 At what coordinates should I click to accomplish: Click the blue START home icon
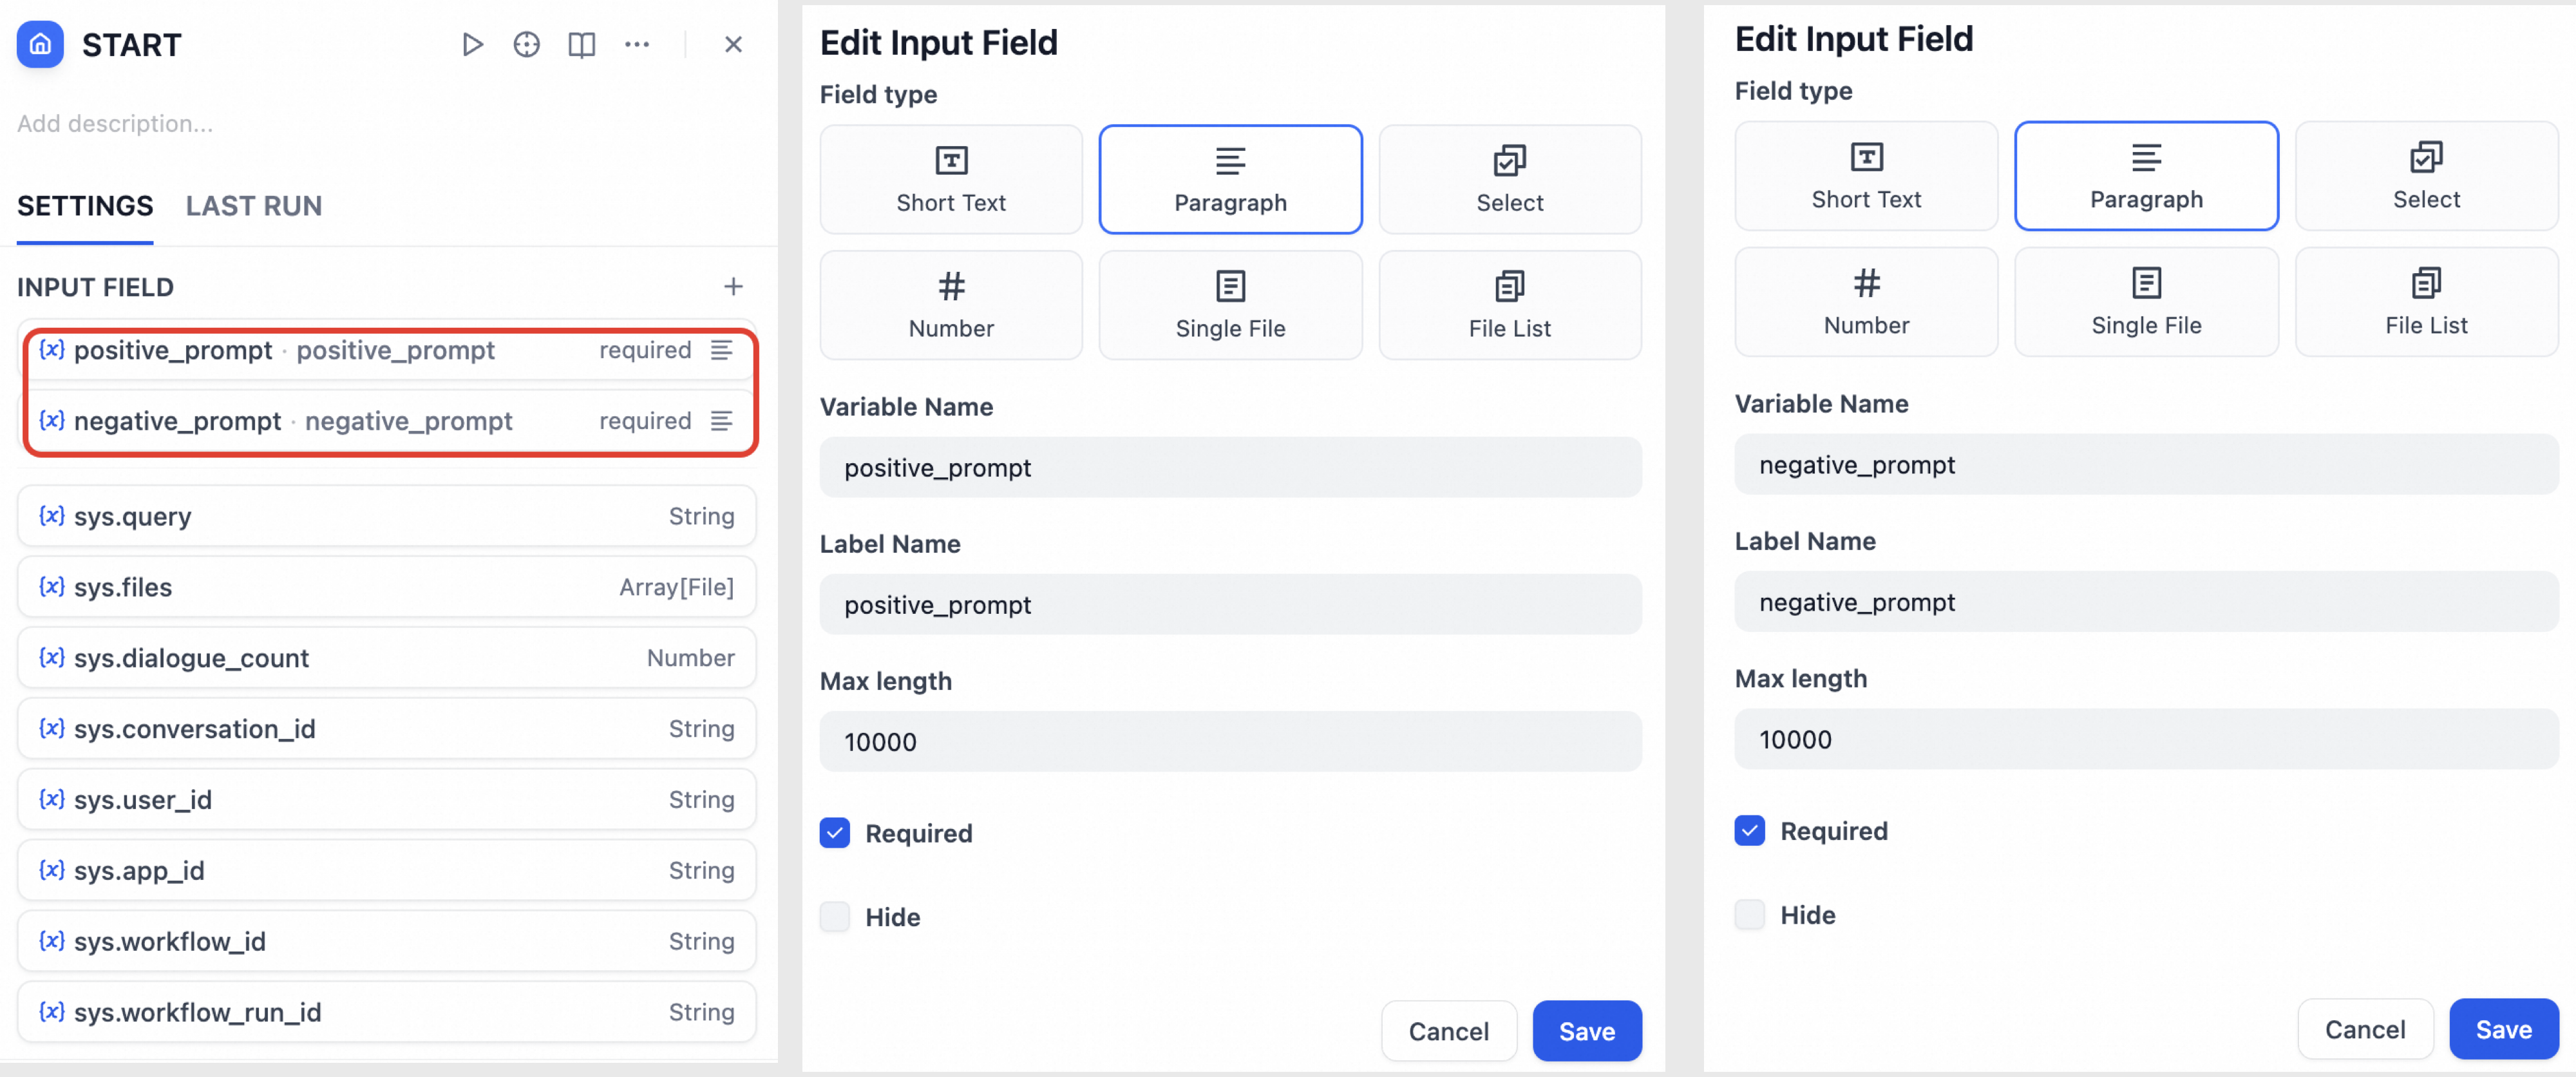[x=40, y=44]
